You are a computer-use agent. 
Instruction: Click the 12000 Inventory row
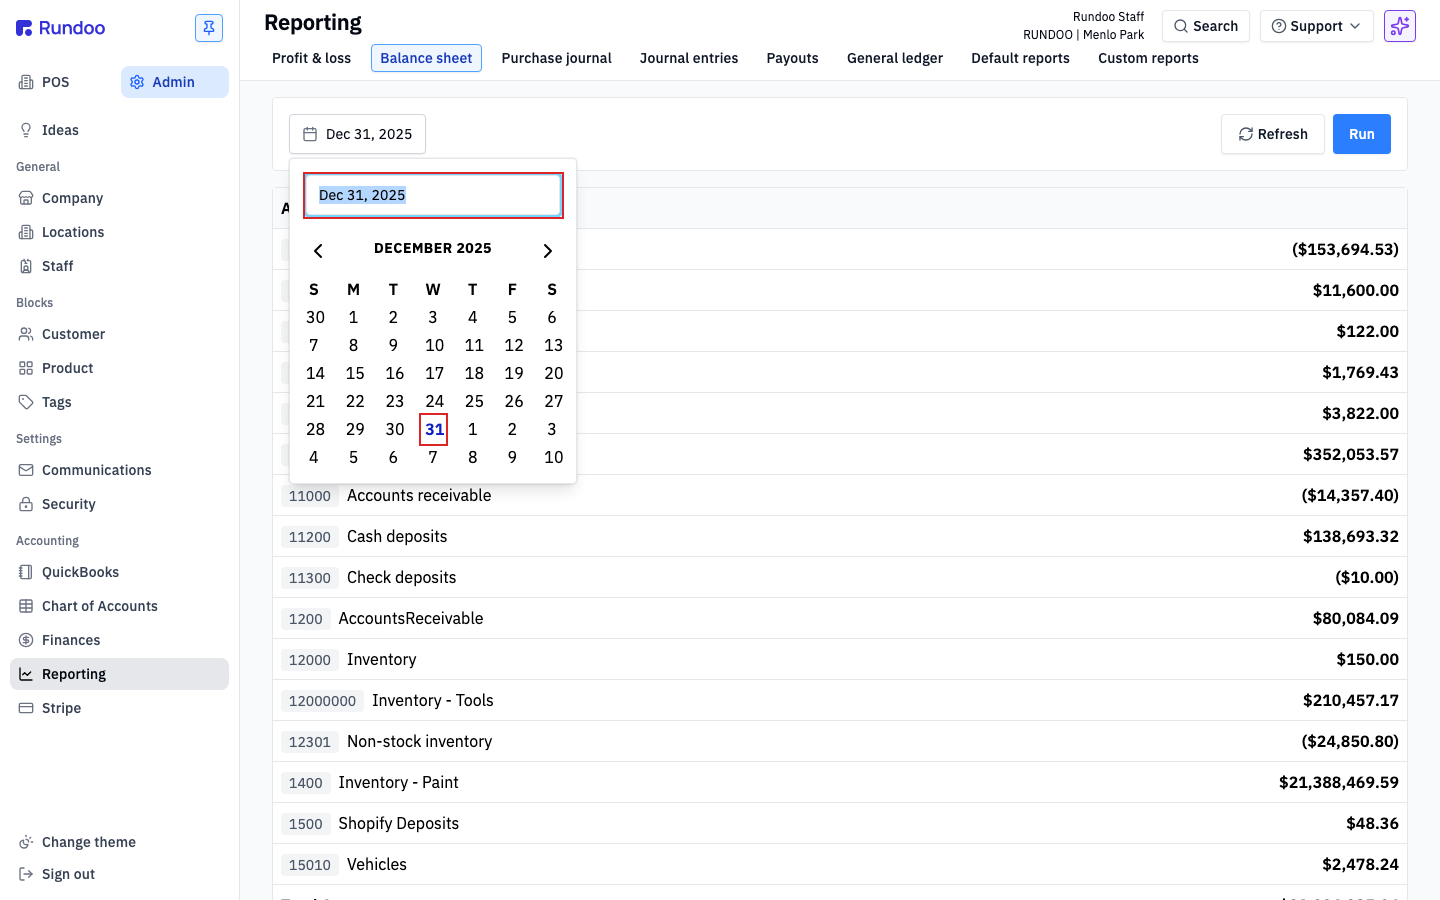(840, 659)
